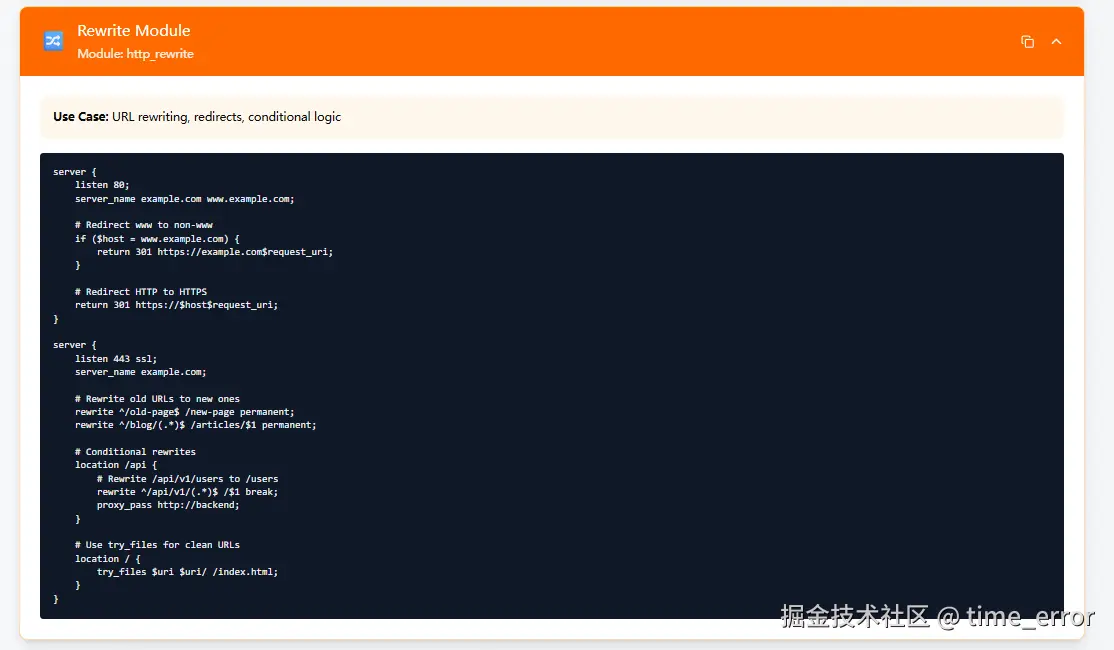This screenshot has width=1114, height=650.
Task: Click the try_files clean URLs comment
Action: (x=157, y=544)
